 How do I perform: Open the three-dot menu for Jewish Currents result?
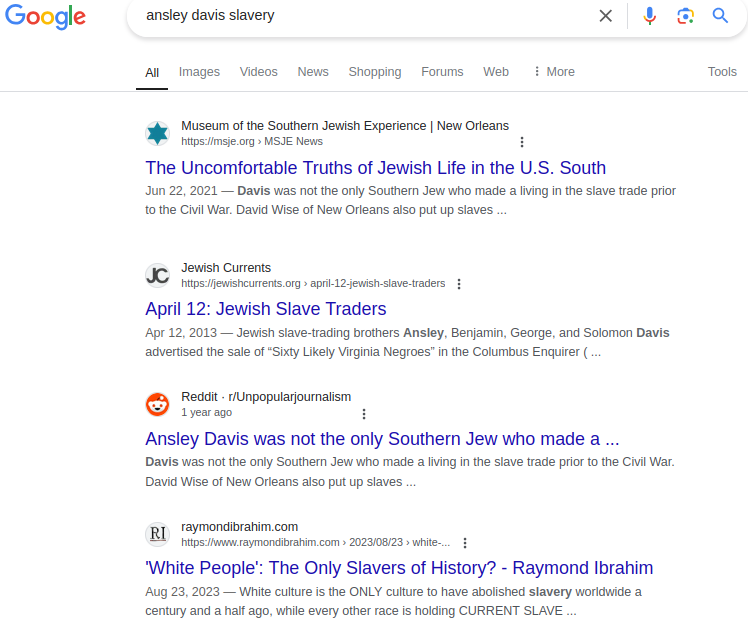click(x=459, y=284)
